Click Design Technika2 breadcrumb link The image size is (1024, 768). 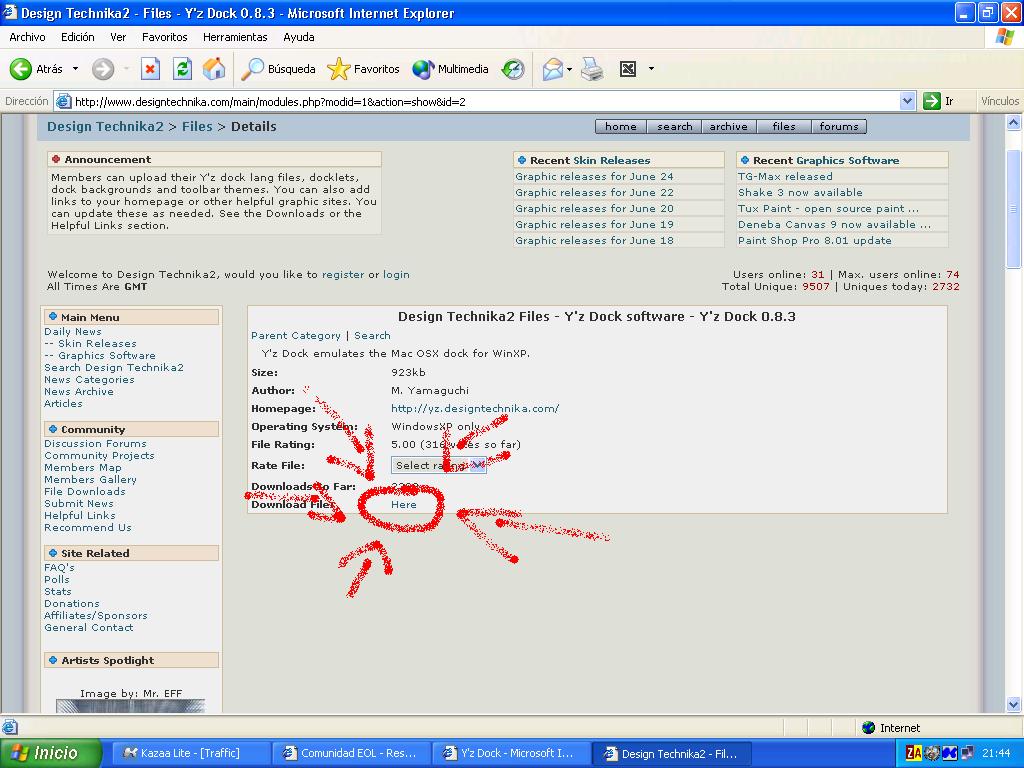[x=105, y=127]
